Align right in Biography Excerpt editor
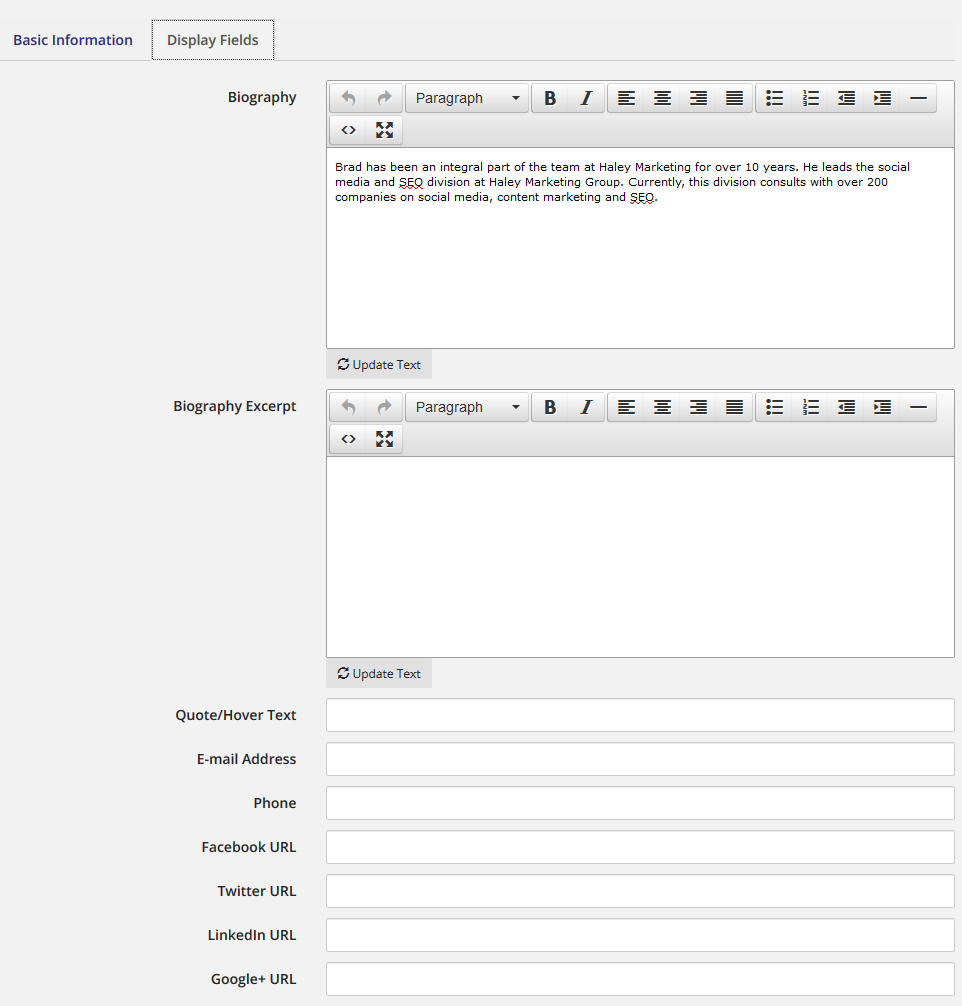Screen dimensions: 962x1006 click(698, 407)
